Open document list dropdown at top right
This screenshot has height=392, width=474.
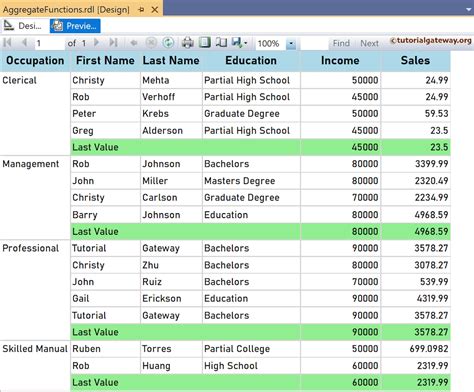point(468,9)
